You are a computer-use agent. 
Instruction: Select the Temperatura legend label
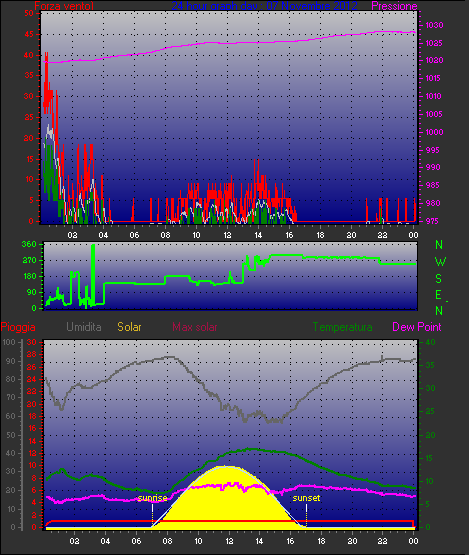(342, 327)
